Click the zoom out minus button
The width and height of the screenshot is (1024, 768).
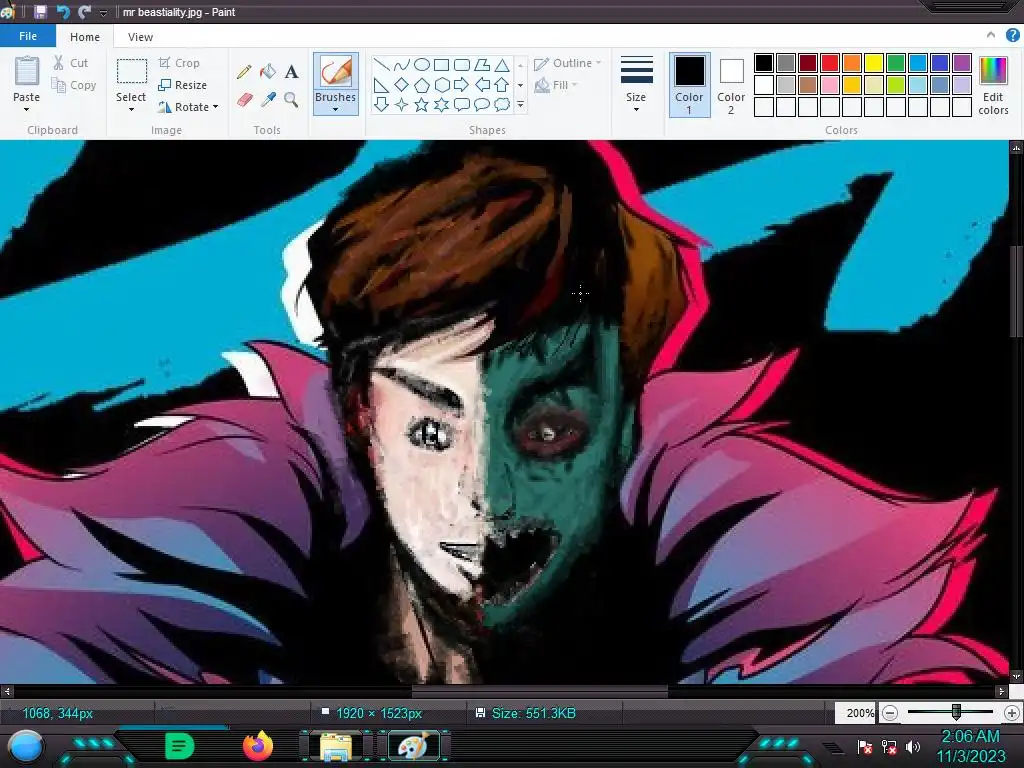click(889, 713)
